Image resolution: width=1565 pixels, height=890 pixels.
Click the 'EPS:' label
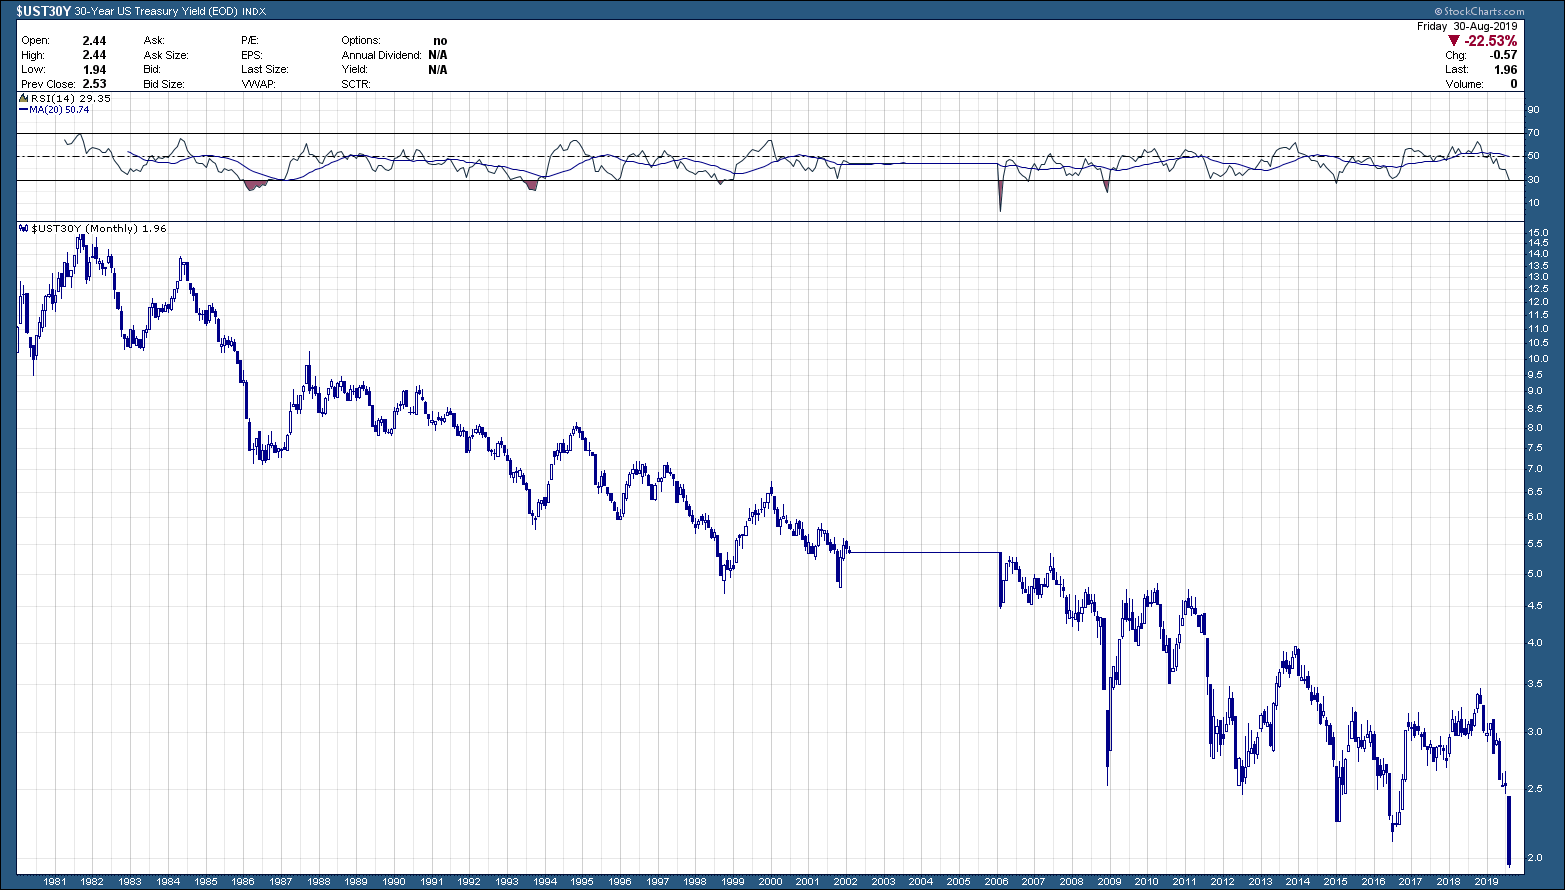251,55
